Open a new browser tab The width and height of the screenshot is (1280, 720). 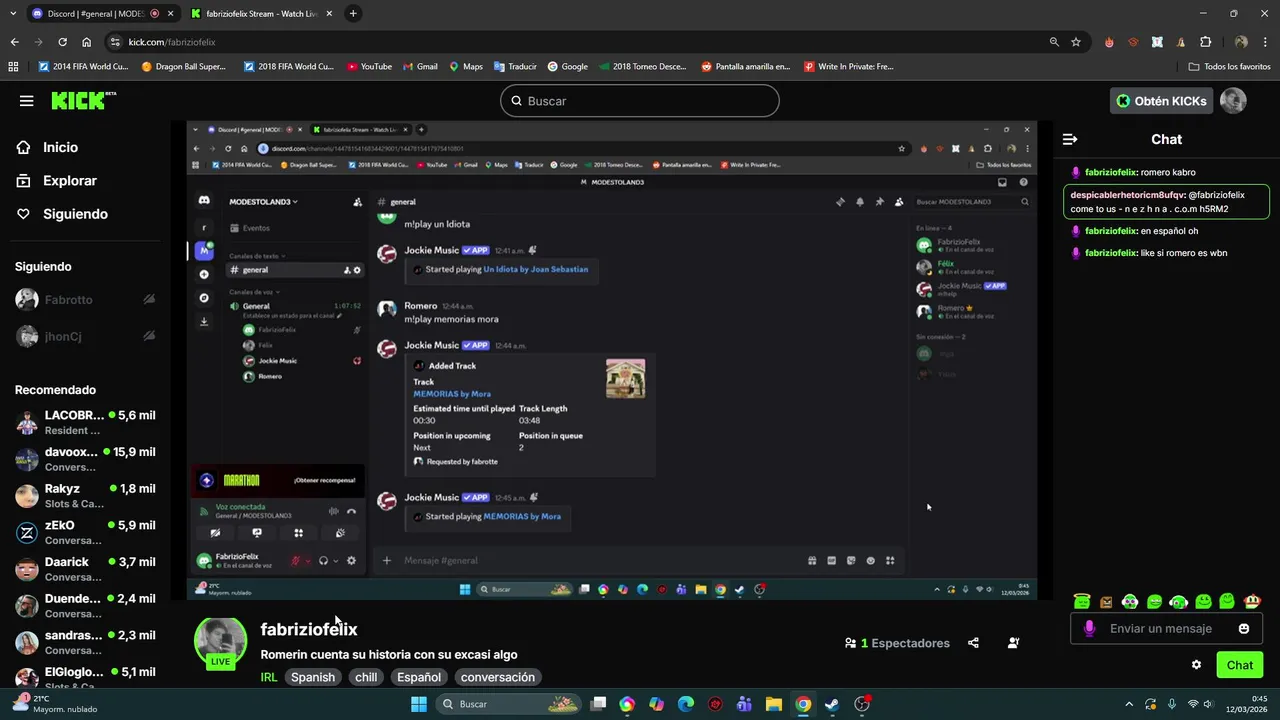(x=353, y=14)
